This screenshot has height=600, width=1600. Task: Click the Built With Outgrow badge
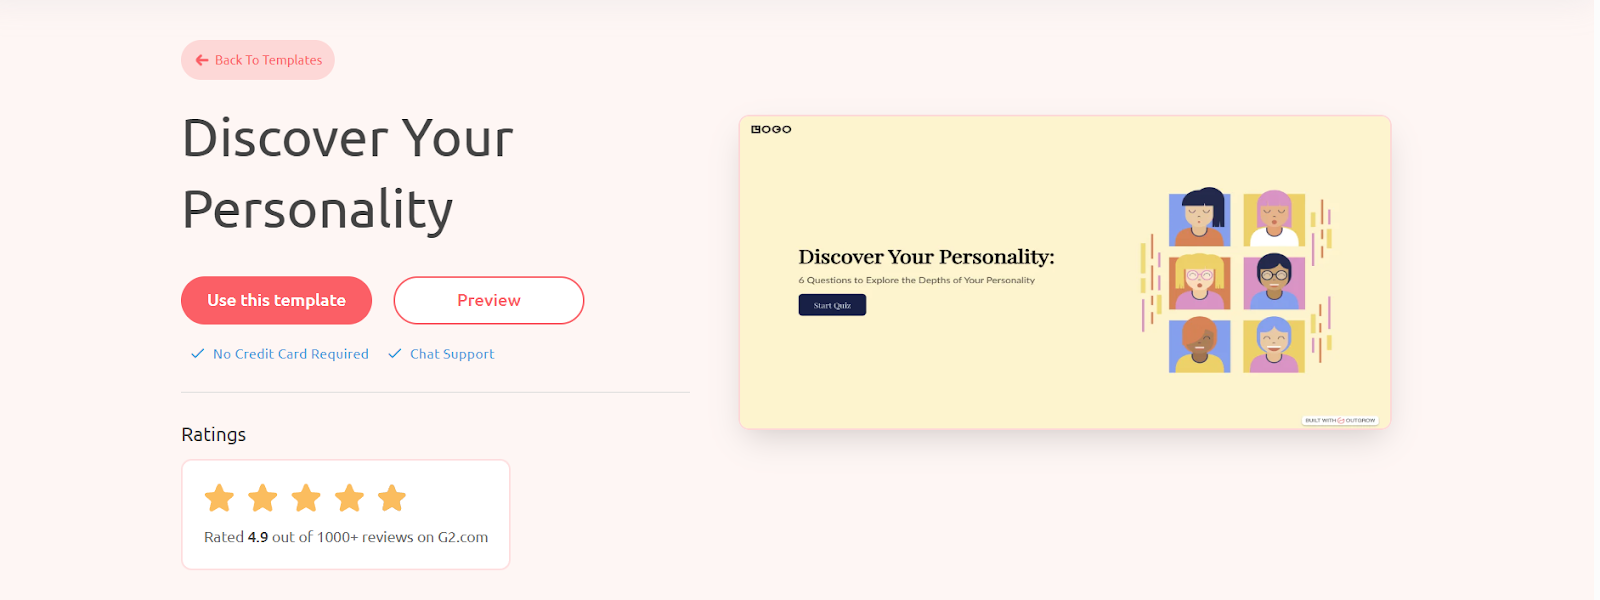[x=1340, y=421]
